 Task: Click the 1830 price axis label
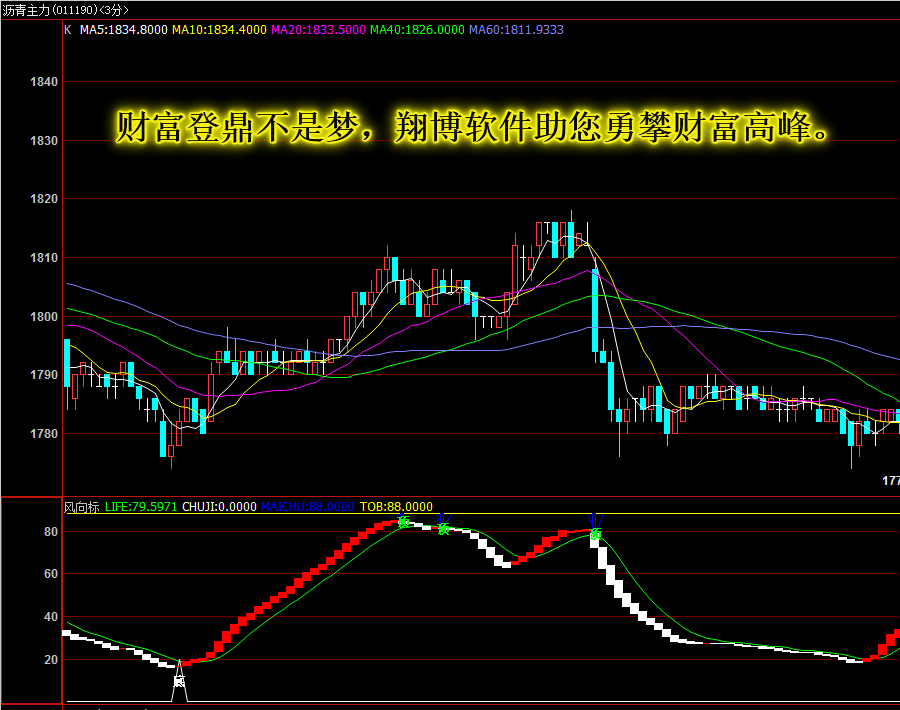pyautogui.click(x=44, y=141)
